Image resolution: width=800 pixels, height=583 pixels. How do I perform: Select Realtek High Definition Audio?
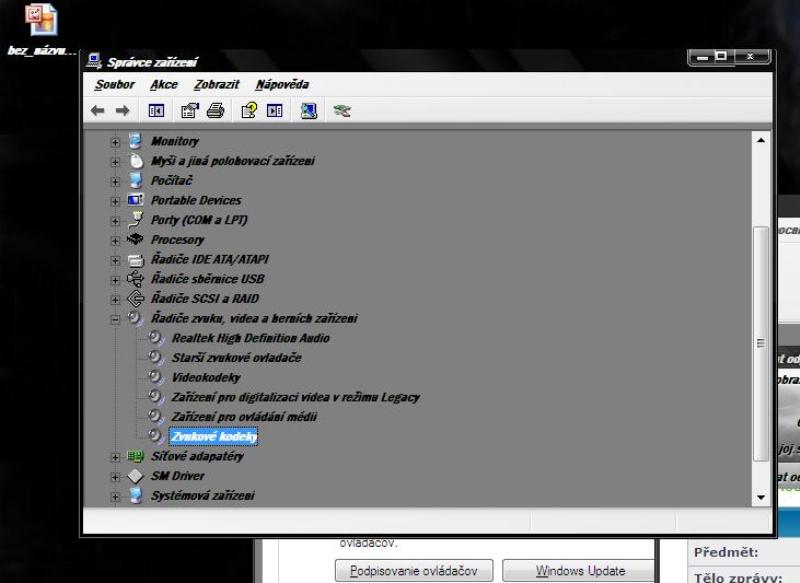coord(251,338)
